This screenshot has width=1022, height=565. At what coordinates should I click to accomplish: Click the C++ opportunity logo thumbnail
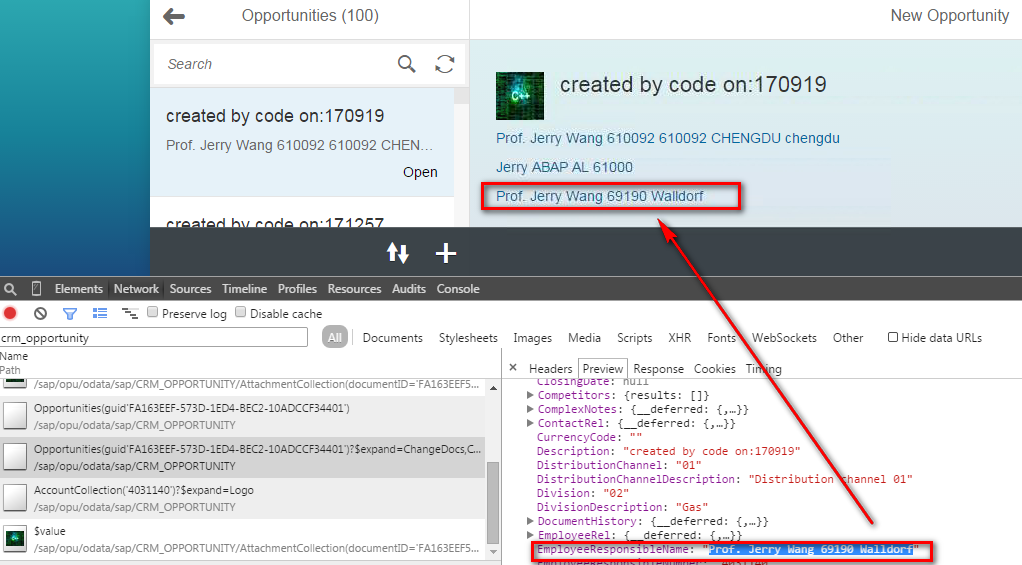point(519,96)
